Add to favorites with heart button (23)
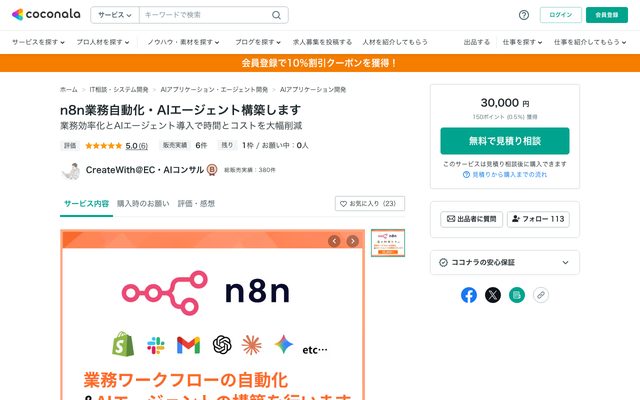The width and height of the screenshot is (640, 400). click(x=370, y=203)
